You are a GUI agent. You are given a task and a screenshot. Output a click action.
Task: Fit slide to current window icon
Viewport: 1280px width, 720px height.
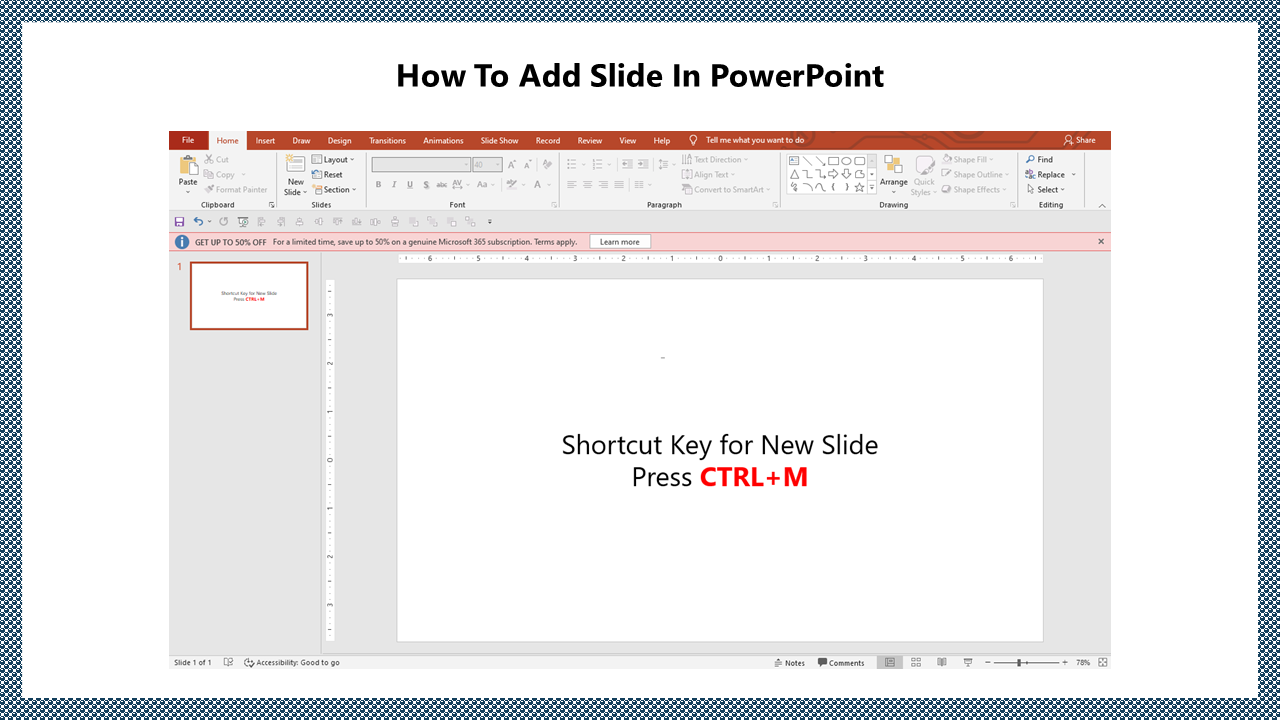1103,662
